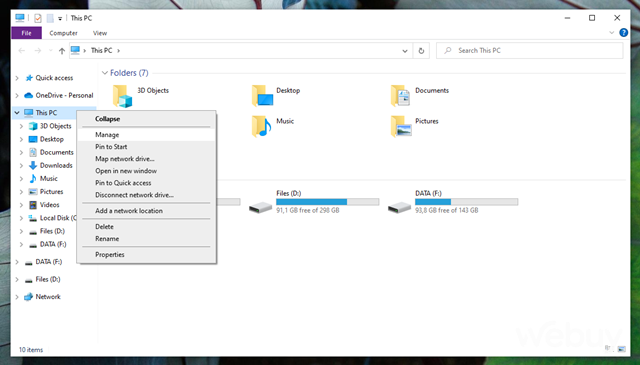640x365 pixels.
Task: Collapse This PC tree node arrow
Action: (x=17, y=113)
